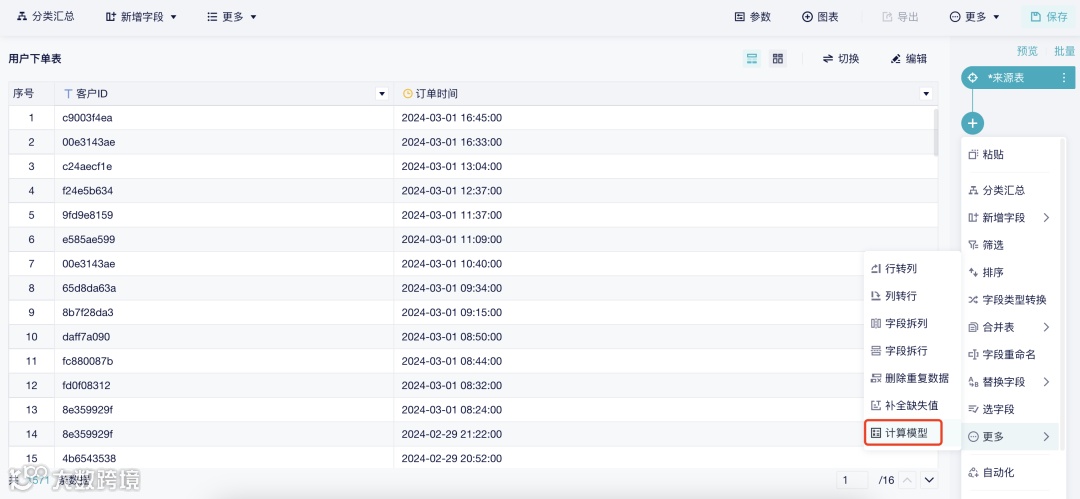Click the 切换 switch button

[x=841, y=59]
